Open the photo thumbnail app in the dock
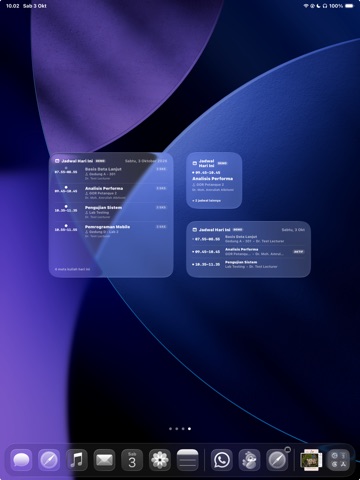360x480 pixels. 311,460
